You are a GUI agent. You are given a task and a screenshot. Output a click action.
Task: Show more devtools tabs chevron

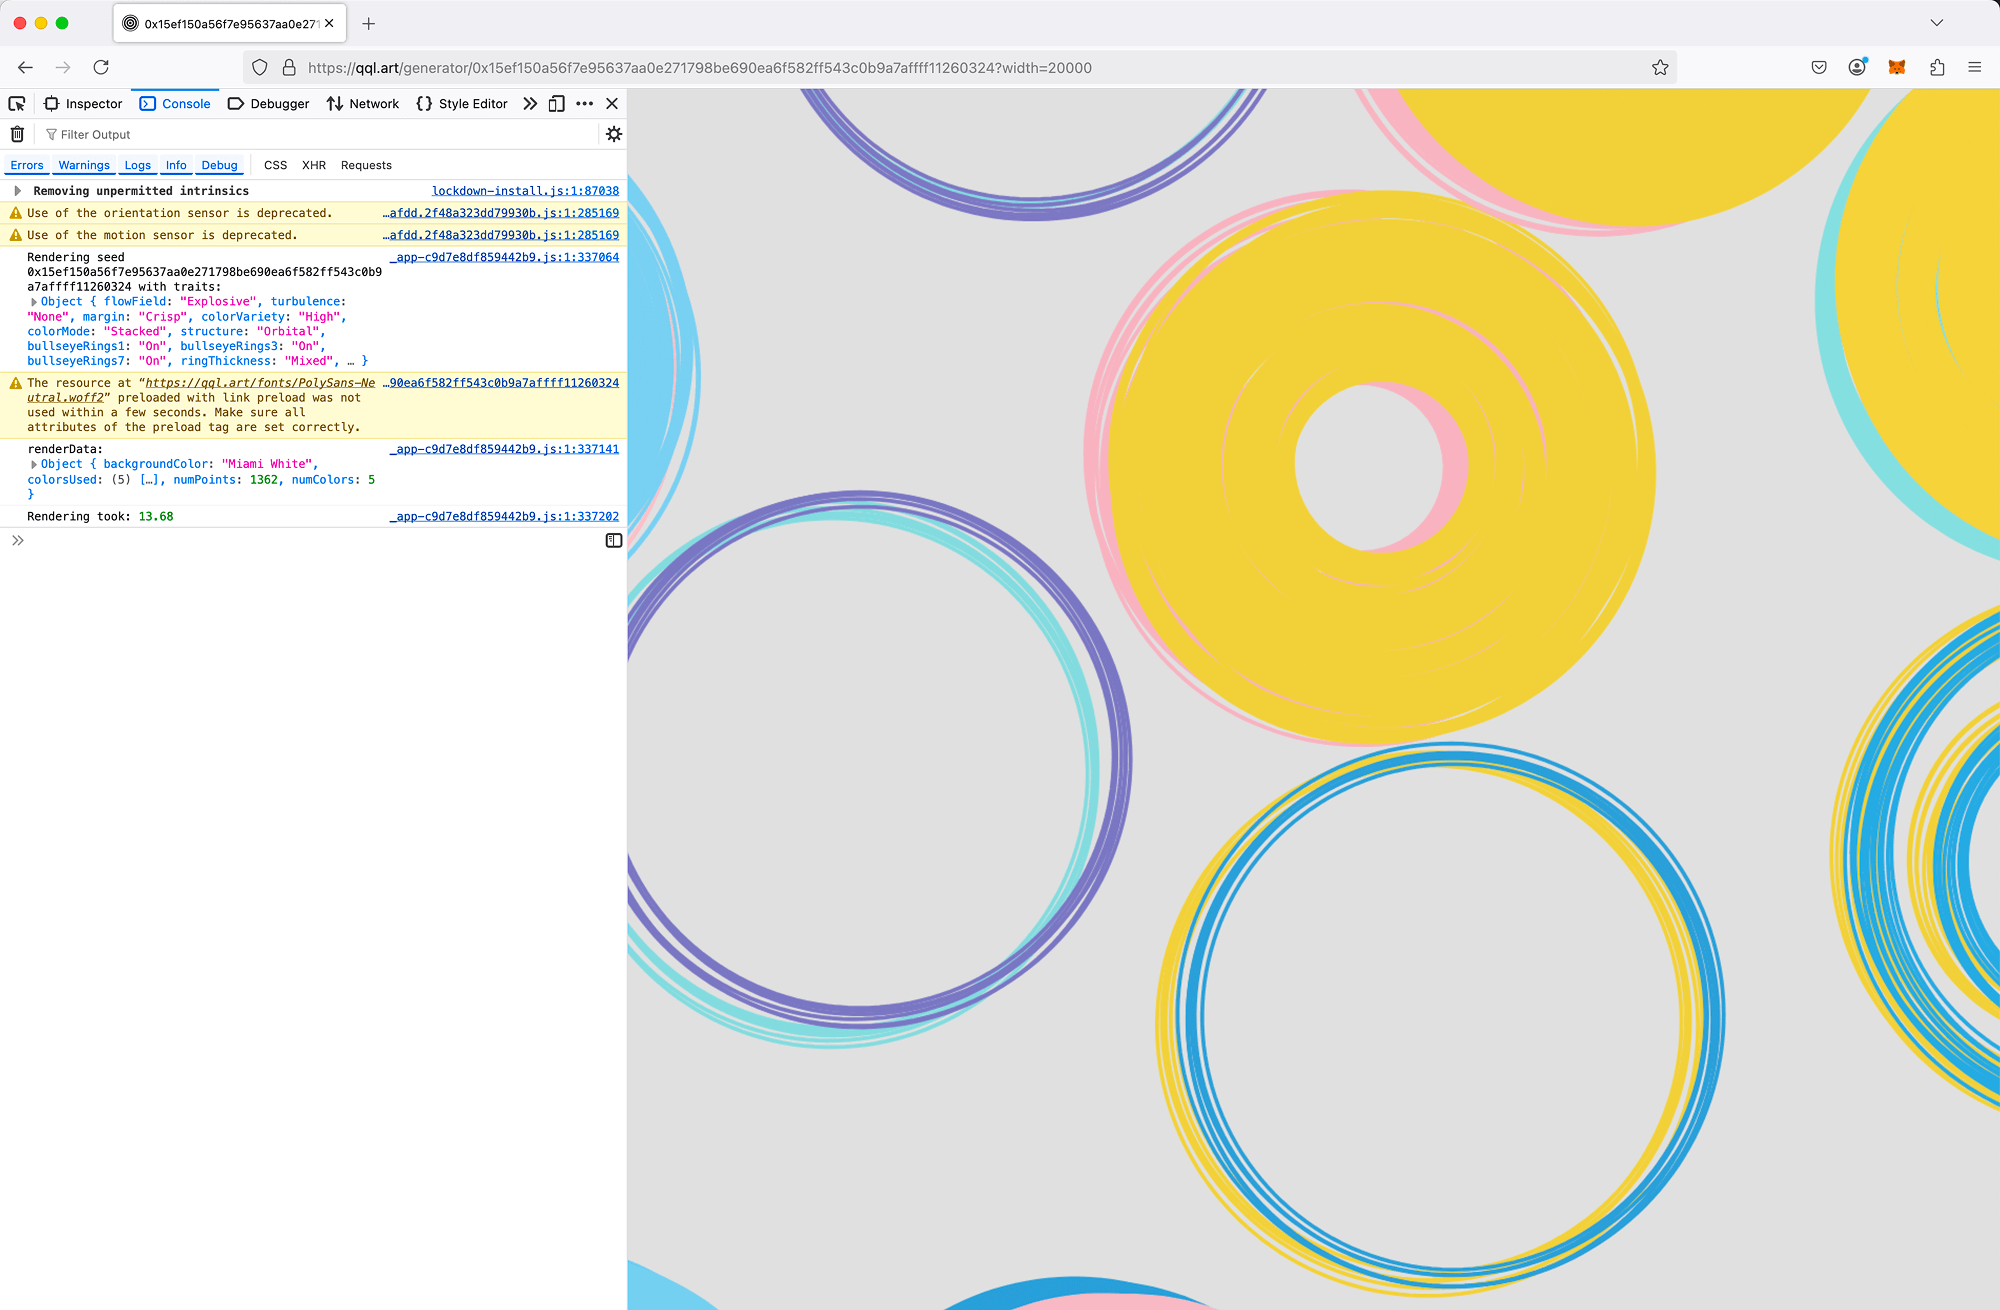530,104
